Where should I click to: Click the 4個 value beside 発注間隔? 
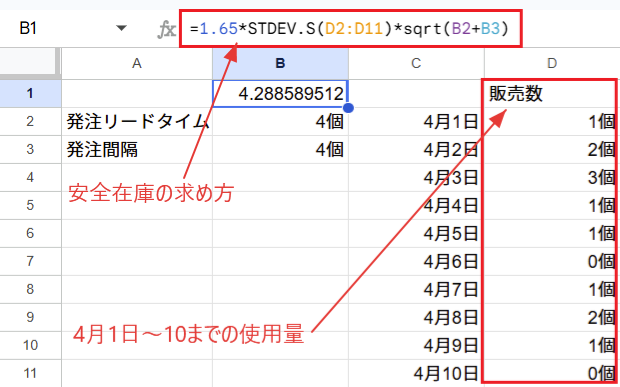(280, 149)
